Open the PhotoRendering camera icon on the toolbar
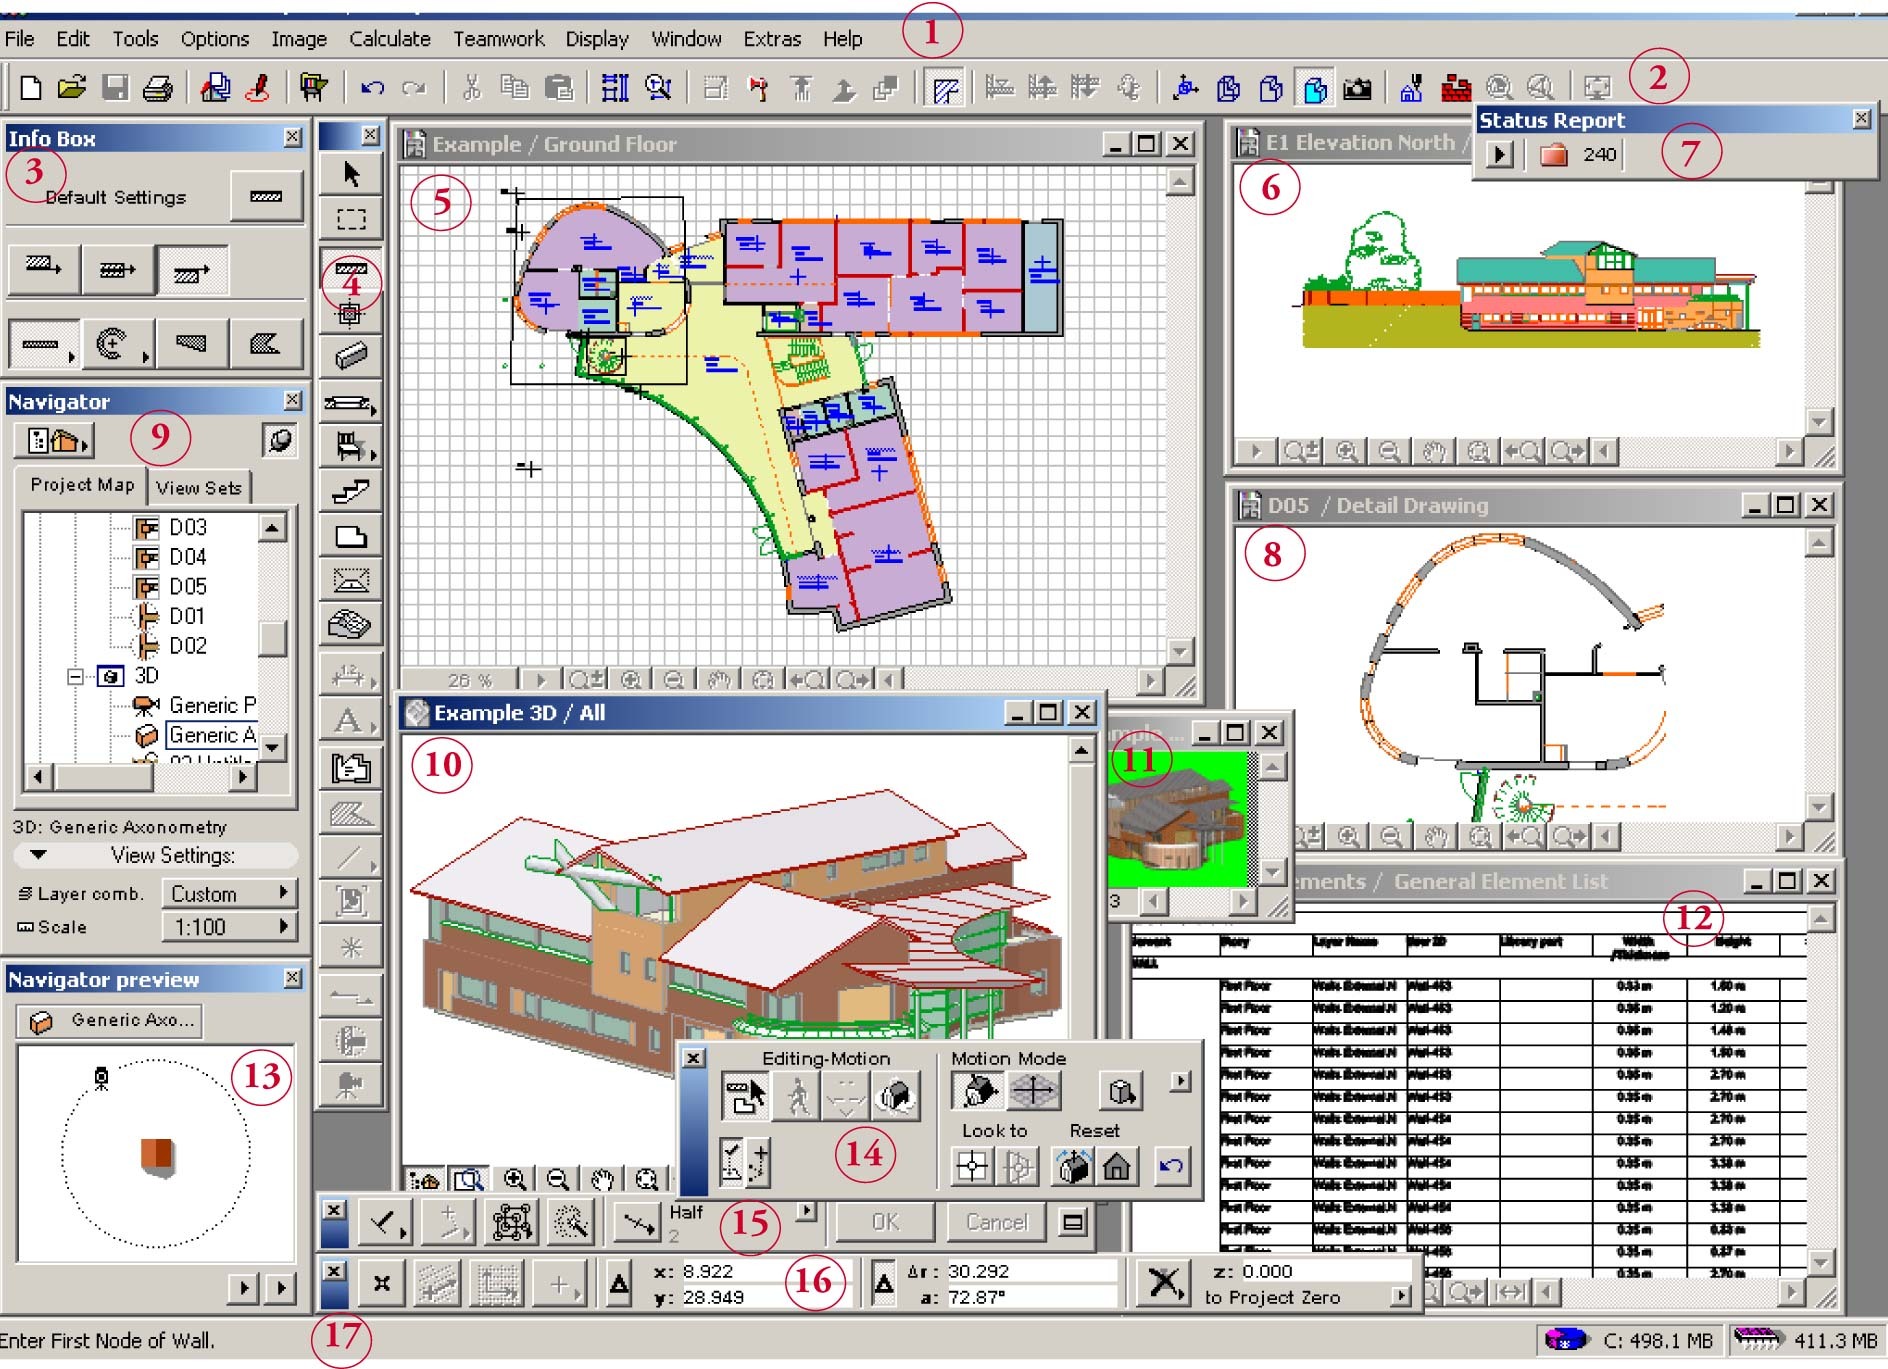Screen dimensions: 1888x1369 tap(1357, 90)
